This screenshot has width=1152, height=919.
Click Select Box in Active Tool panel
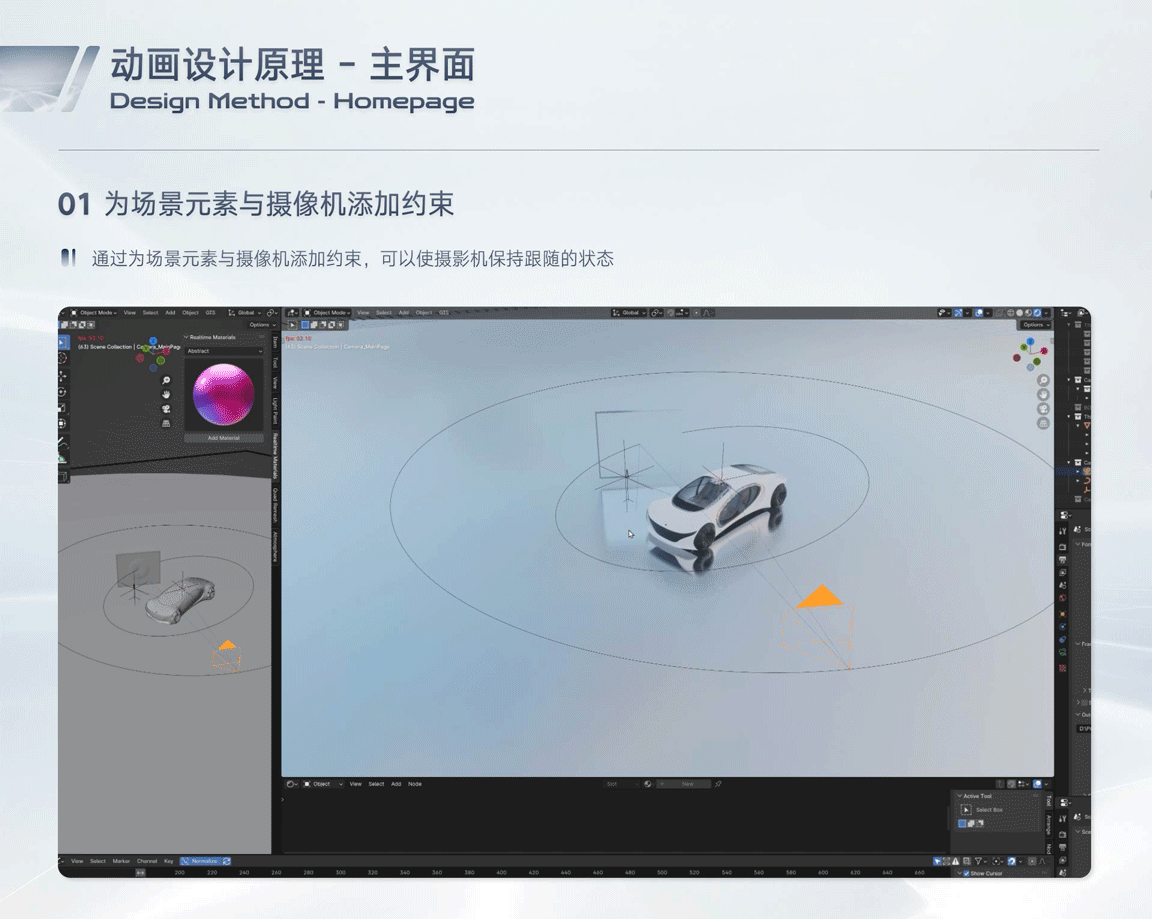tap(990, 810)
